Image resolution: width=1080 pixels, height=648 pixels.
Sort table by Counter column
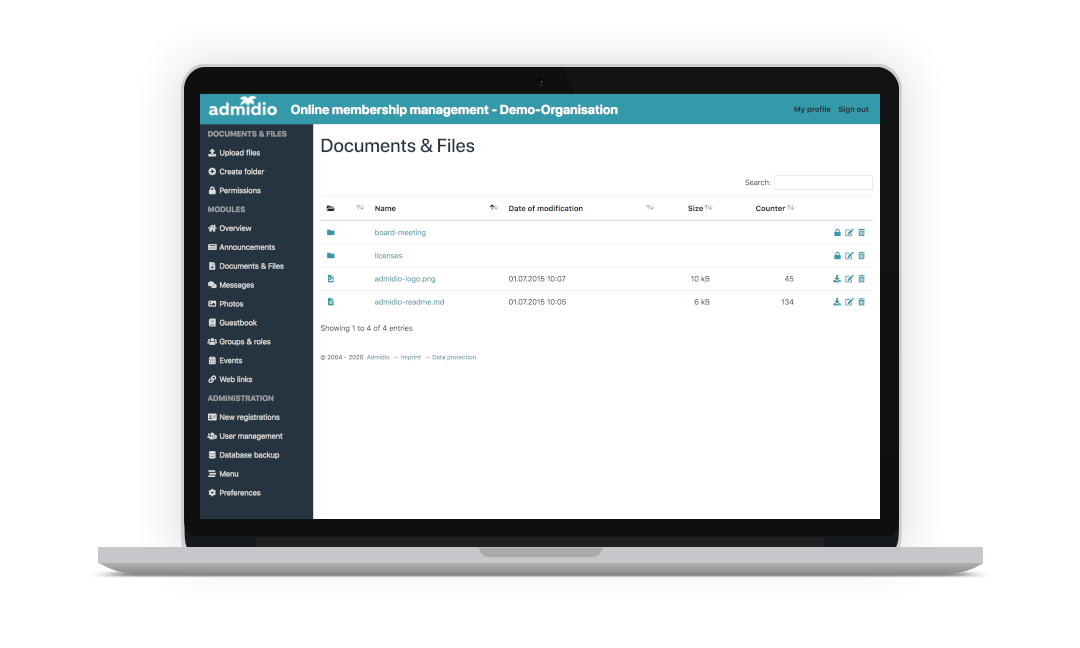[x=770, y=208]
